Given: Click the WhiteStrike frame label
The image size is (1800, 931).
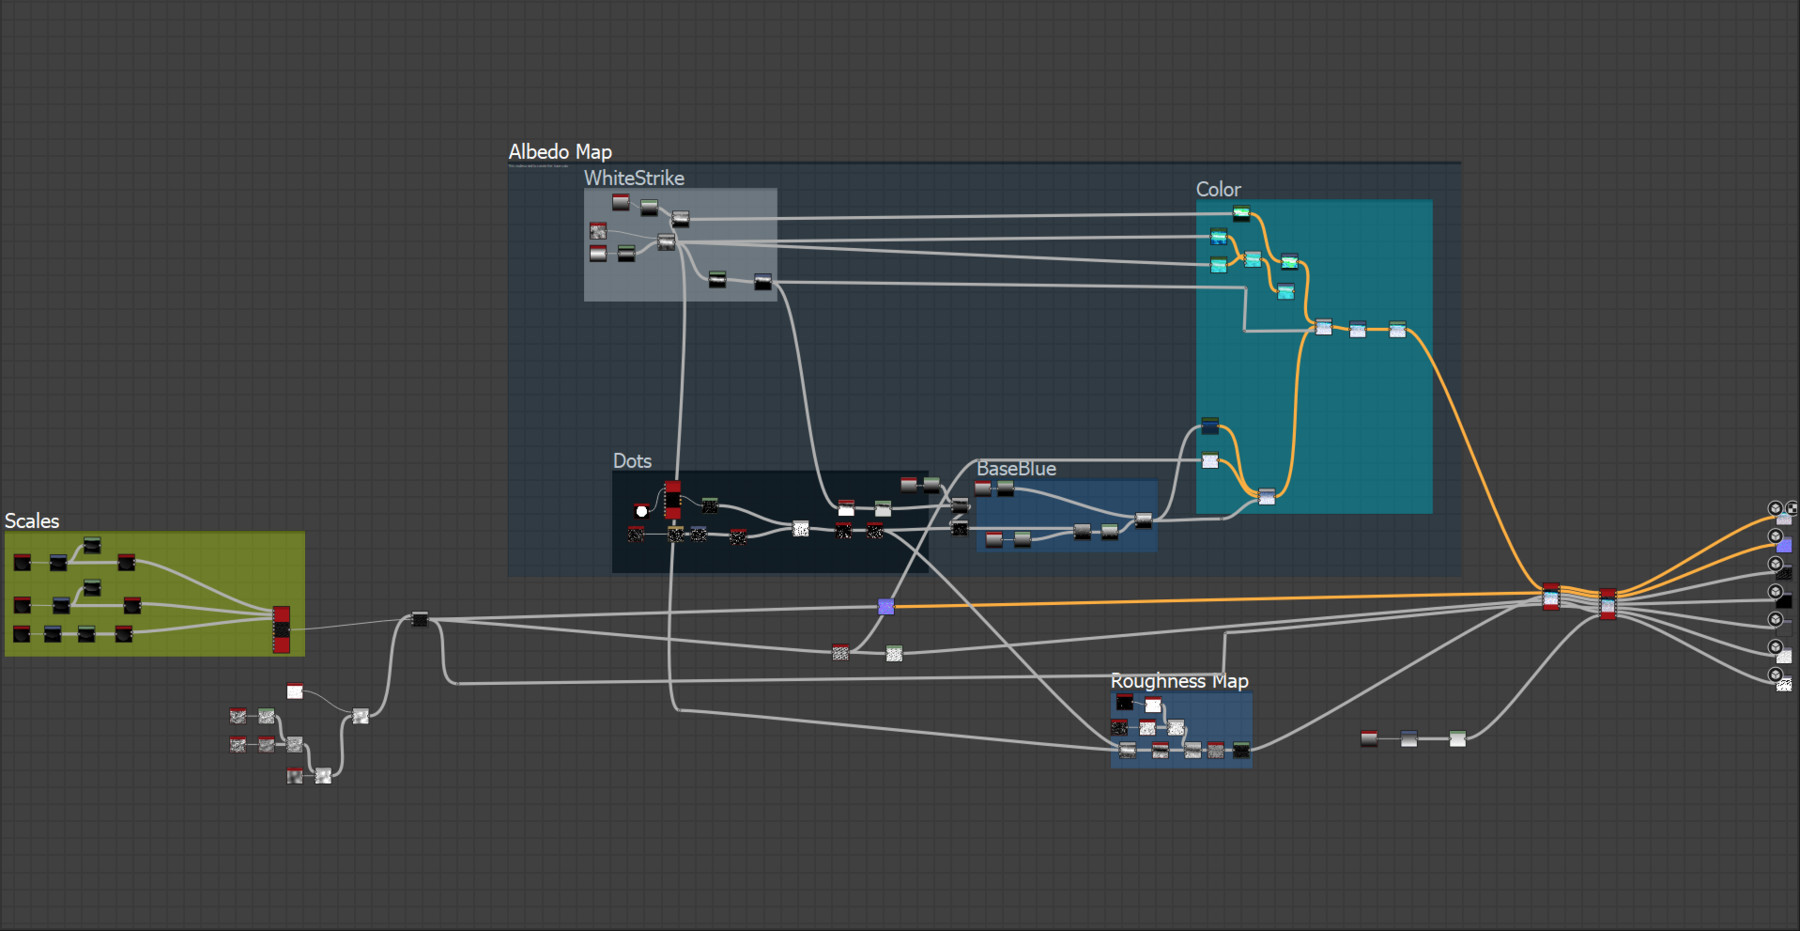Looking at the screenshot, I should pos(634,178).
